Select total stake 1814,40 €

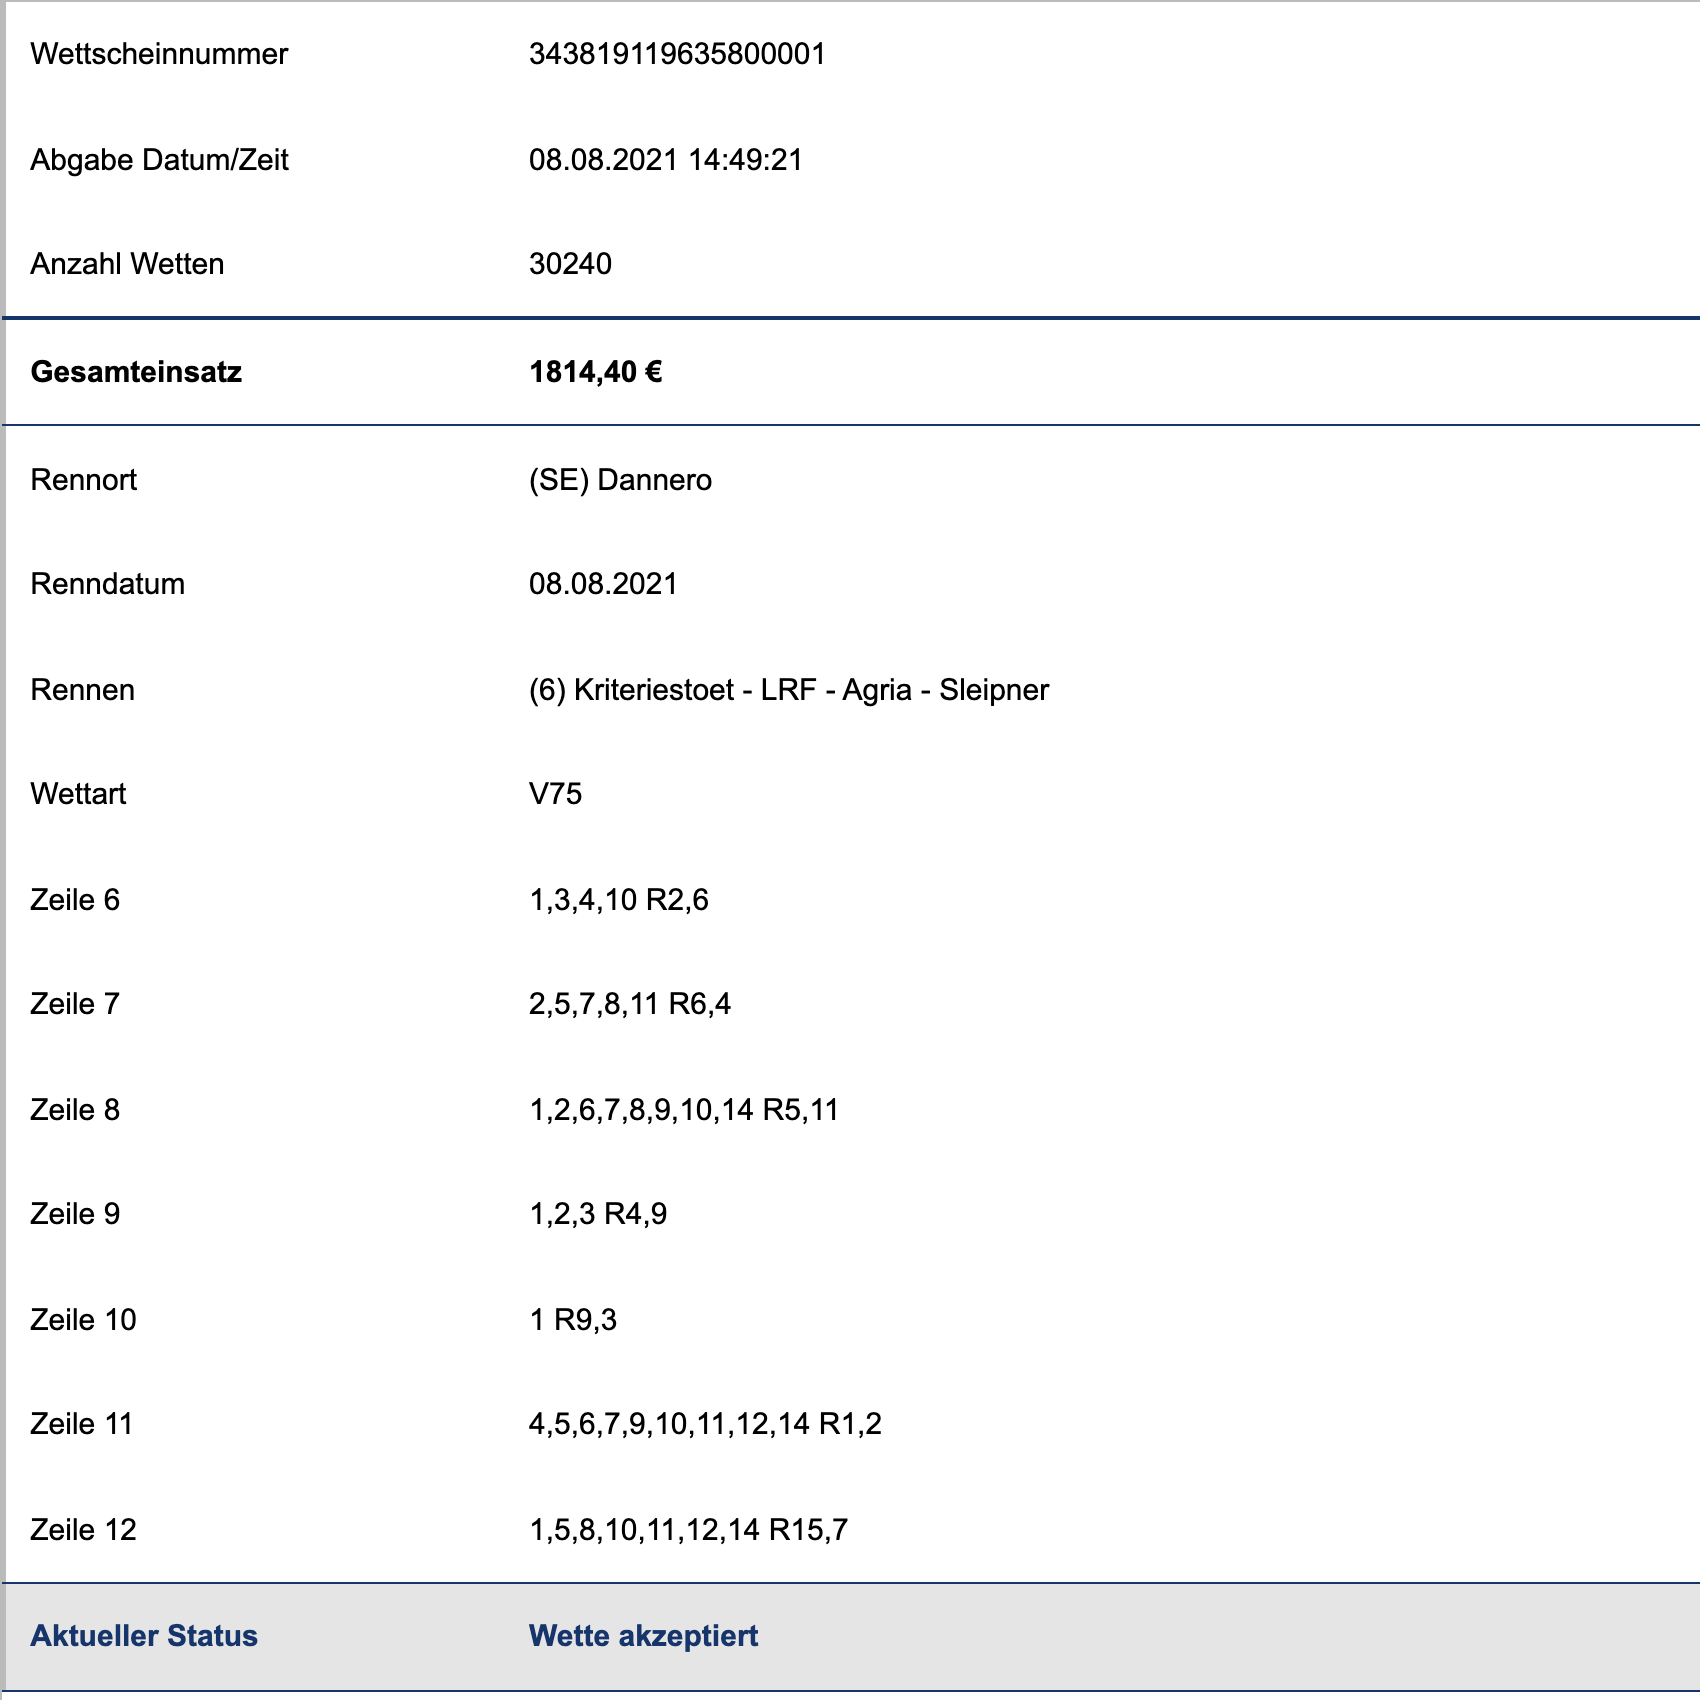coord(595,372)
